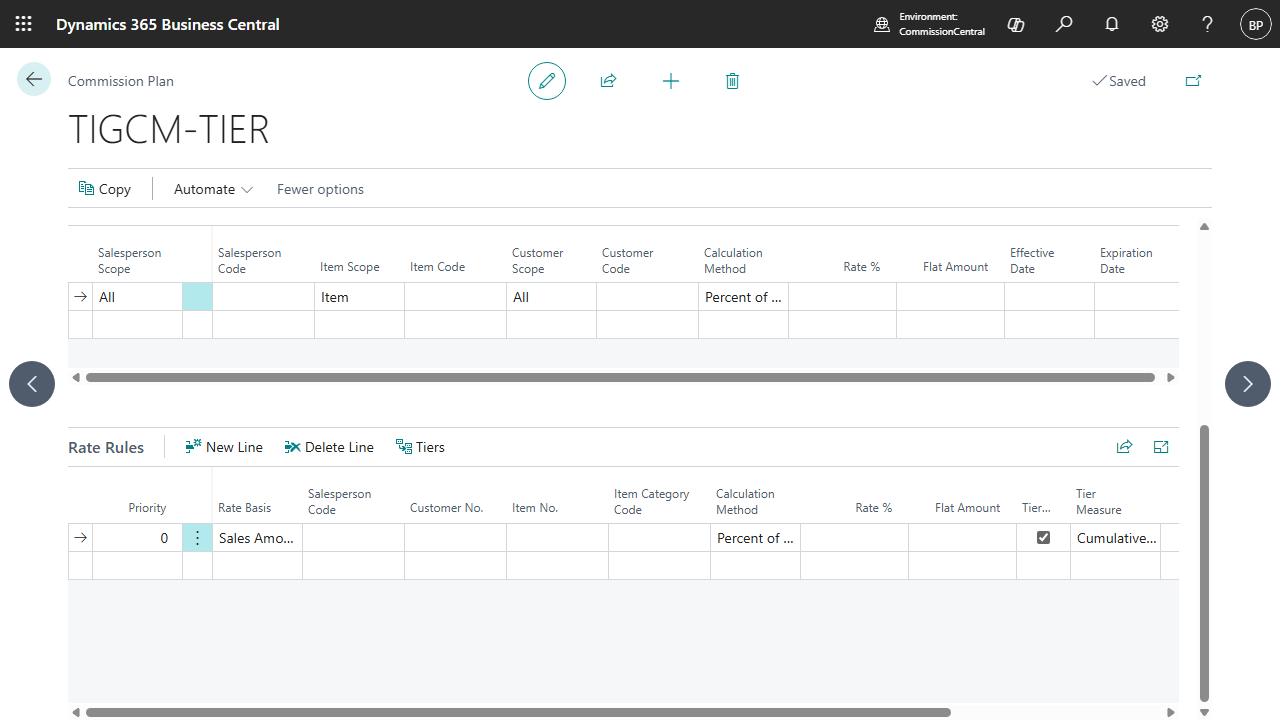This screenshot has height=720, width=1280.
Task: Click the pencil edit icon
Action: tap(547, 81)
